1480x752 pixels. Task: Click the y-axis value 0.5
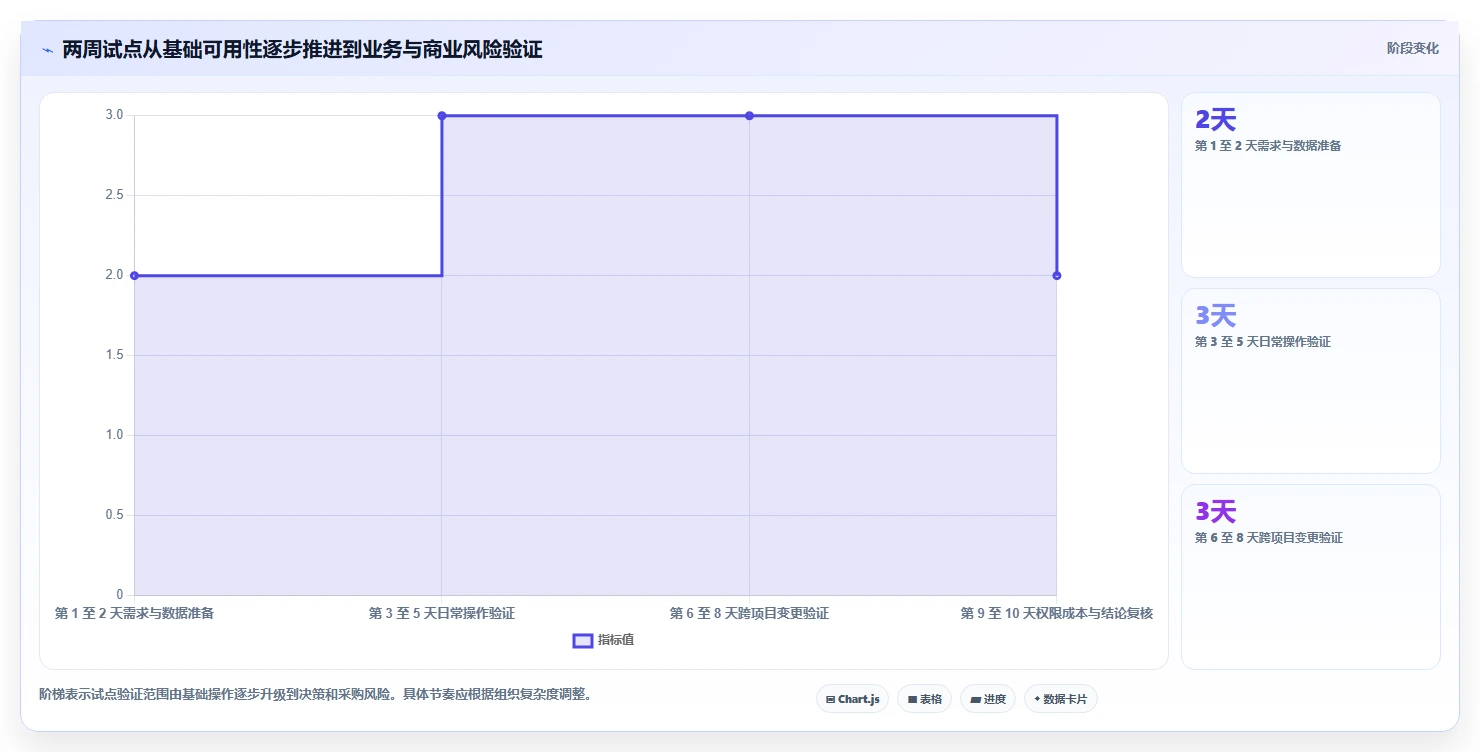point(114,515)
